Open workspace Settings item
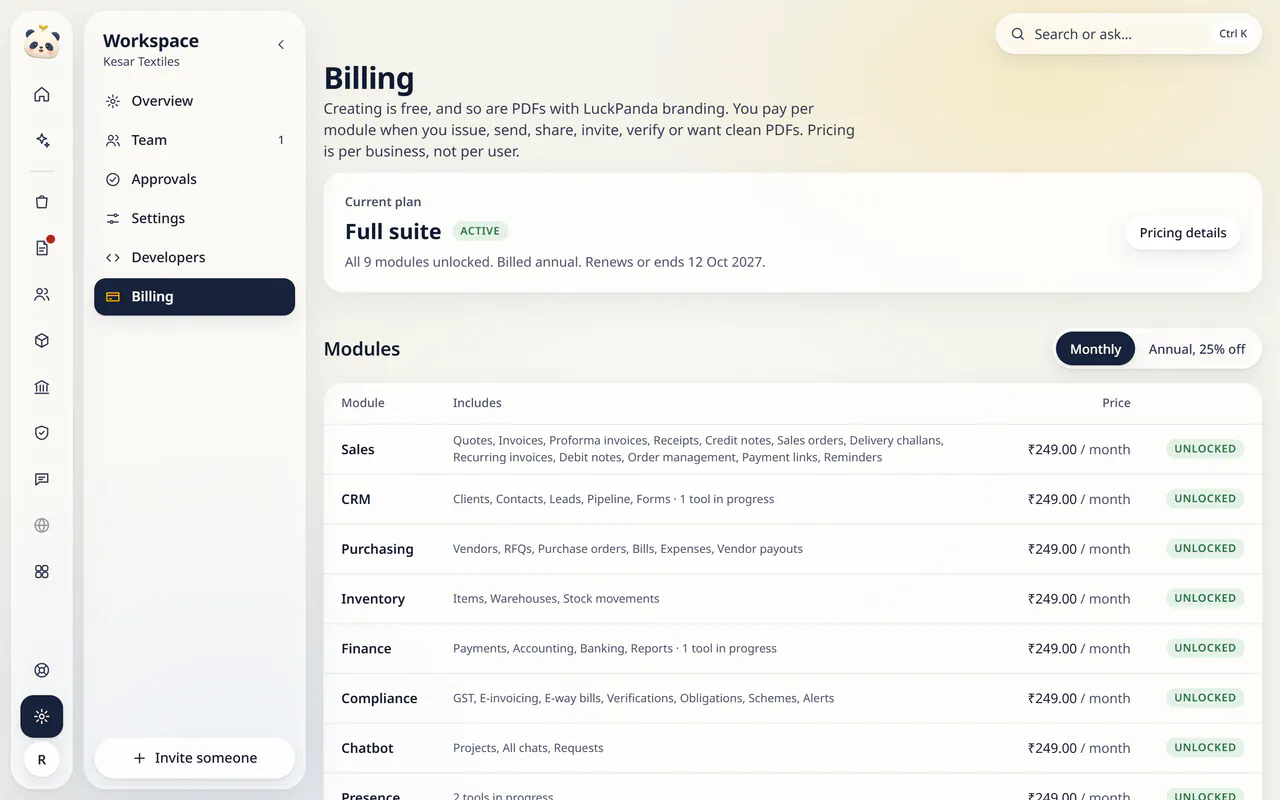 coord(194,218)
